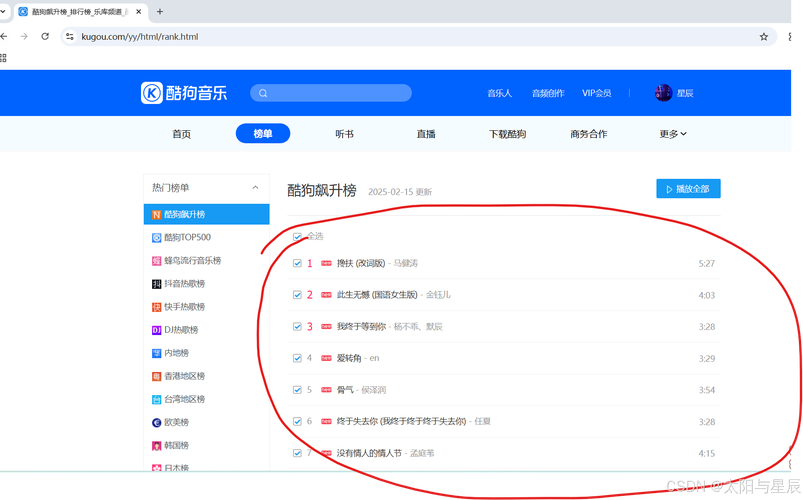
Task: Click the 抖音热歌榜 icon
Action: pyautogui.click(x=157, y=284)
